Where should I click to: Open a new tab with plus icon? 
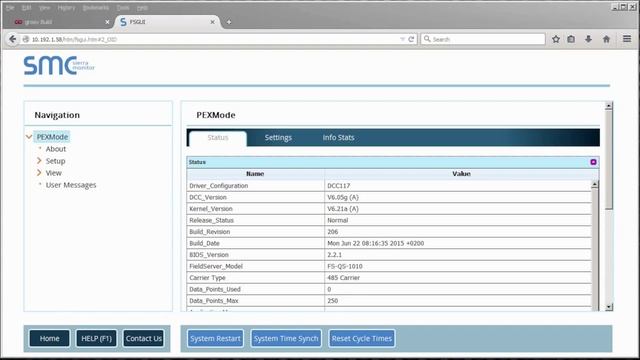coord(229,22)
